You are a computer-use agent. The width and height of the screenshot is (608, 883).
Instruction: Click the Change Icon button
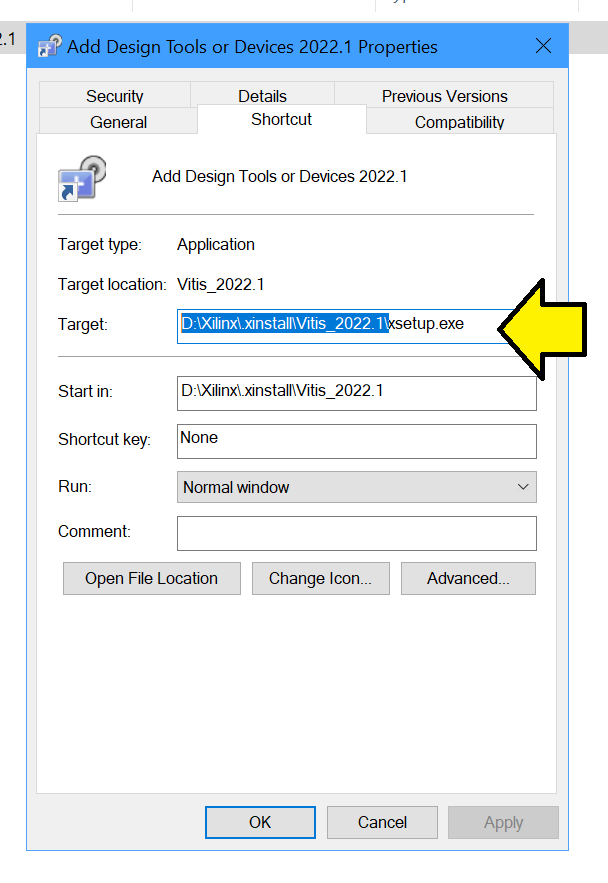tap(320, 578)
